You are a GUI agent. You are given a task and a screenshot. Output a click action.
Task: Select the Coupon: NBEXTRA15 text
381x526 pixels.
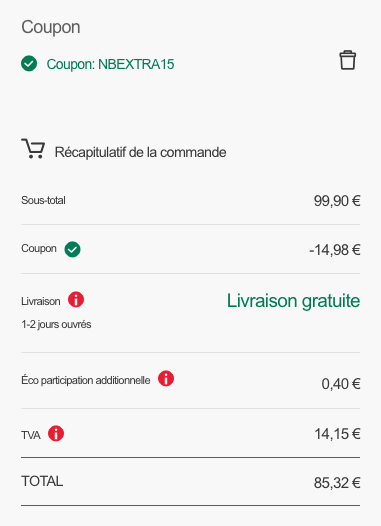110,64
